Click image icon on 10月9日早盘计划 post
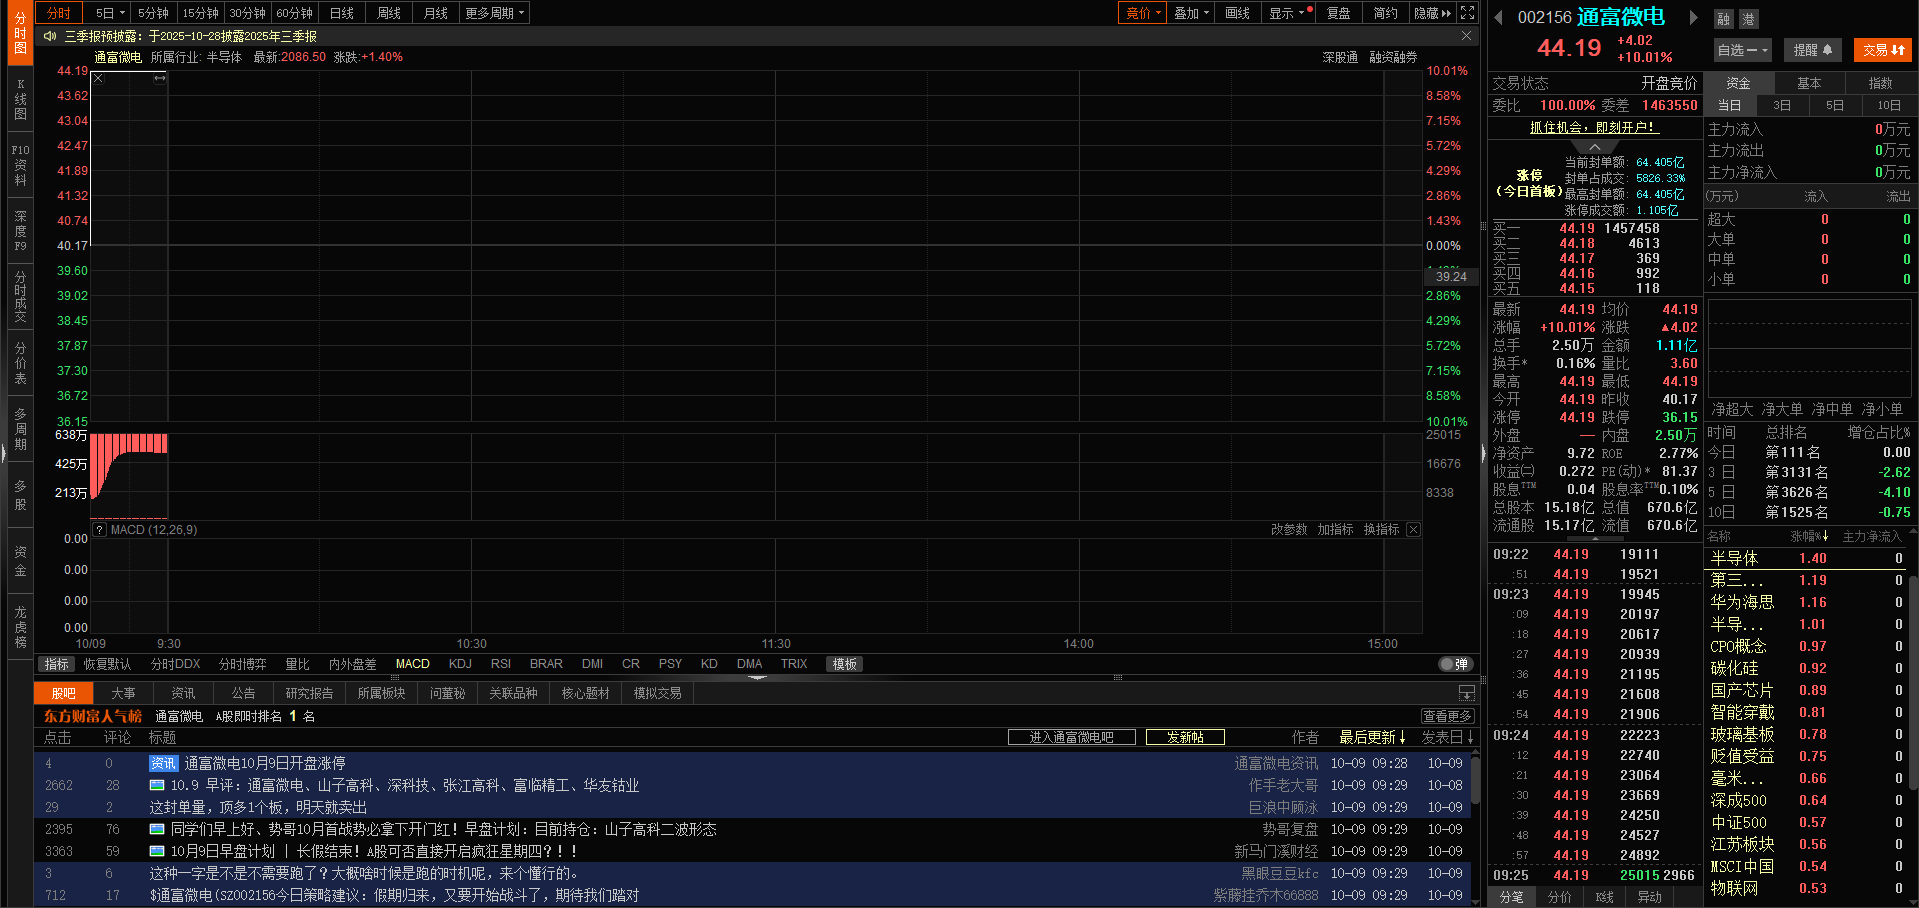Viewport: 1919px width, 908px height. pyautogui.click(x=157, y=851)
